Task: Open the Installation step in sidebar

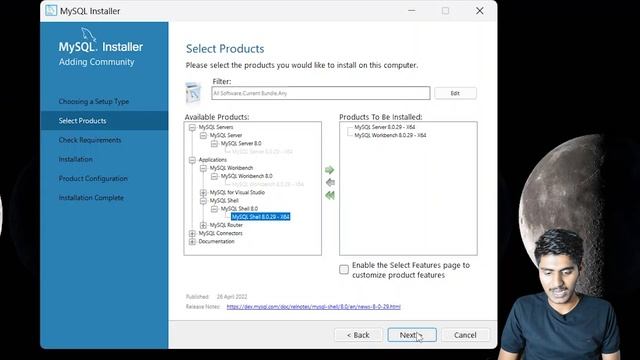Action: point(75,159)
